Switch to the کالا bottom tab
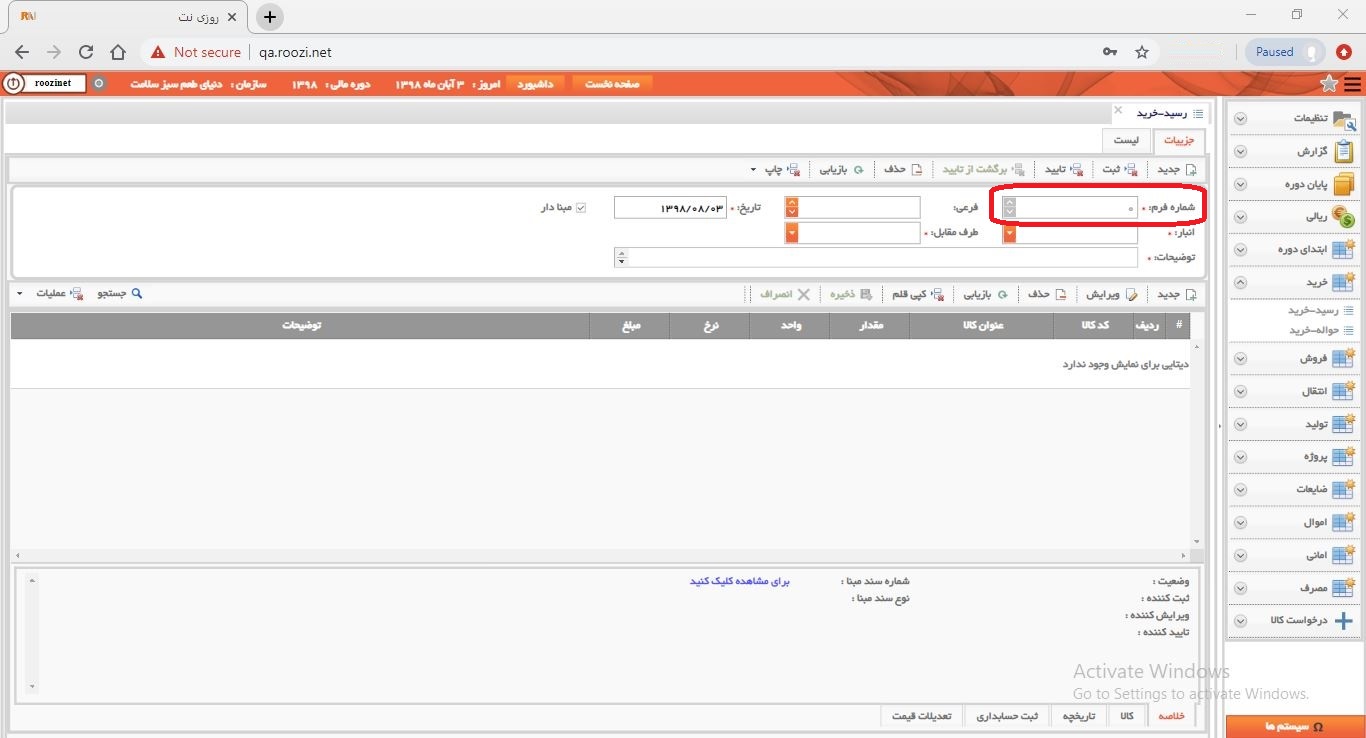The image size is (1366, 738). (x=1127, y=716)
